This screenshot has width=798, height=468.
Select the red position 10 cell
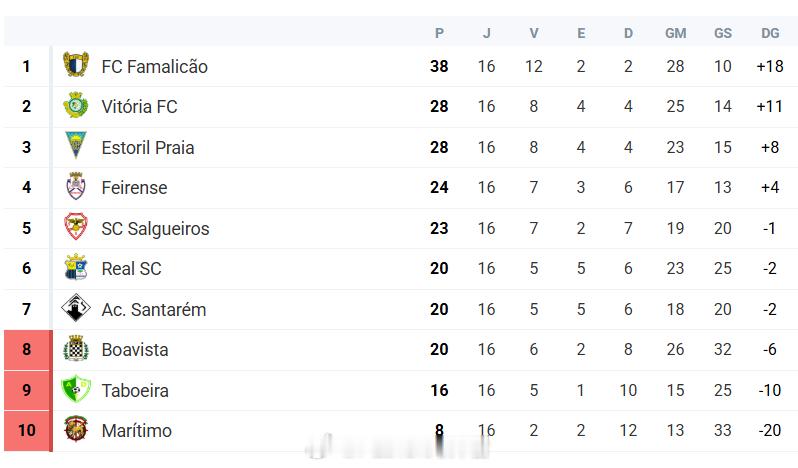[27, 431]
